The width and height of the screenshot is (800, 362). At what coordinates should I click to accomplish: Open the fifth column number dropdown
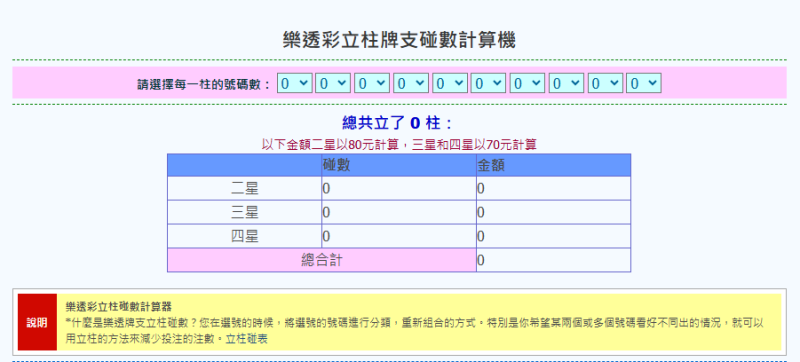click(449, 83)
